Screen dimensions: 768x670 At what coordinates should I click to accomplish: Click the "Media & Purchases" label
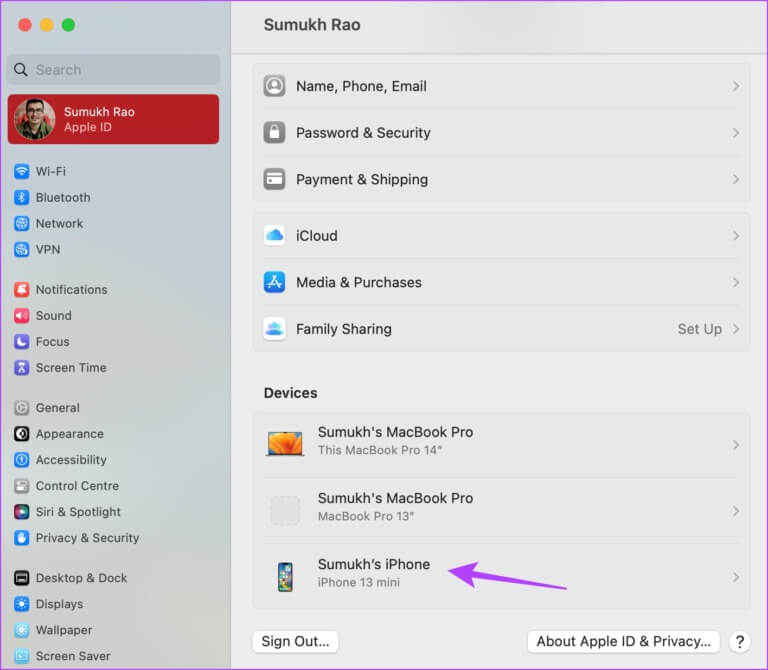(x=359, y=282)
